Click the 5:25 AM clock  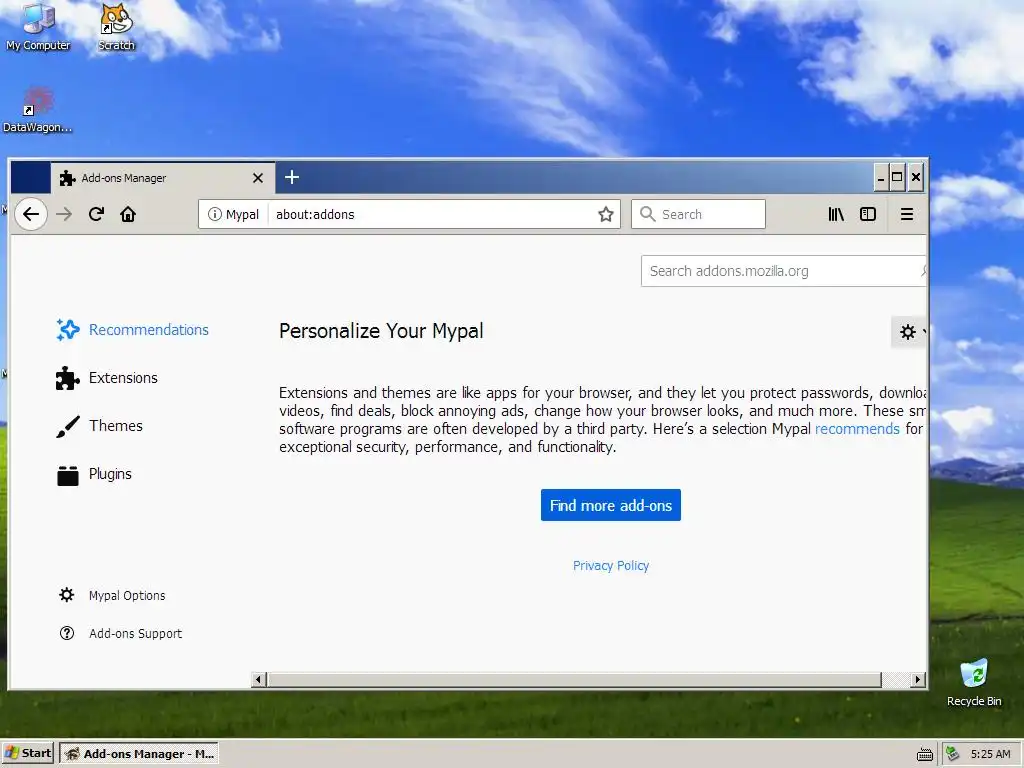990,754
